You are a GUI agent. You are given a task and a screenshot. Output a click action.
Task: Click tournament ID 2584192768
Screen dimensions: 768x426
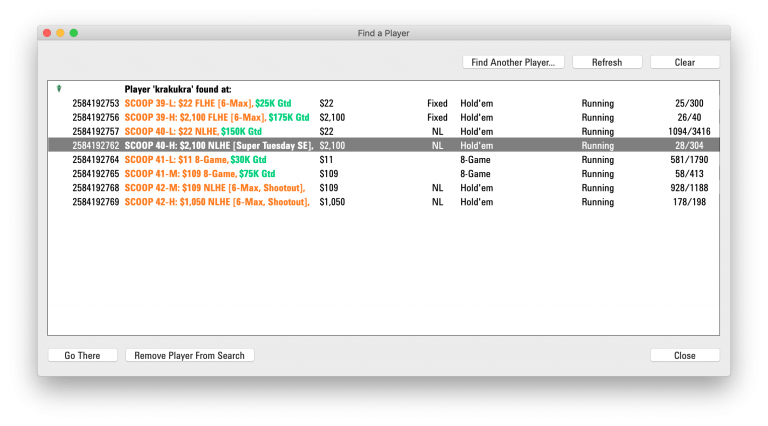(96, 188)
